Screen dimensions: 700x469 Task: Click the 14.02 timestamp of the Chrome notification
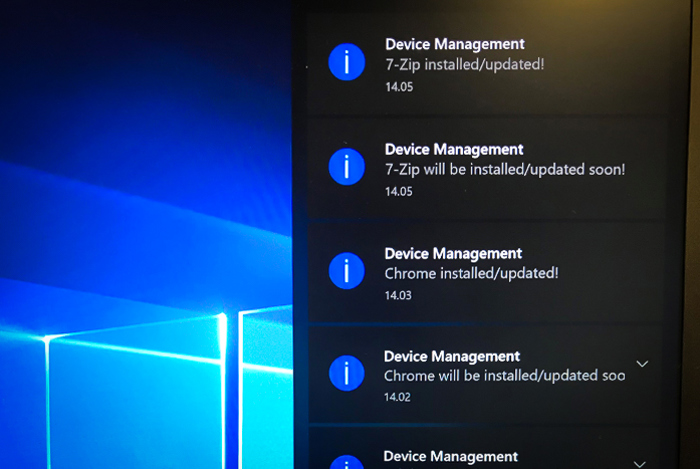[397, 397]
